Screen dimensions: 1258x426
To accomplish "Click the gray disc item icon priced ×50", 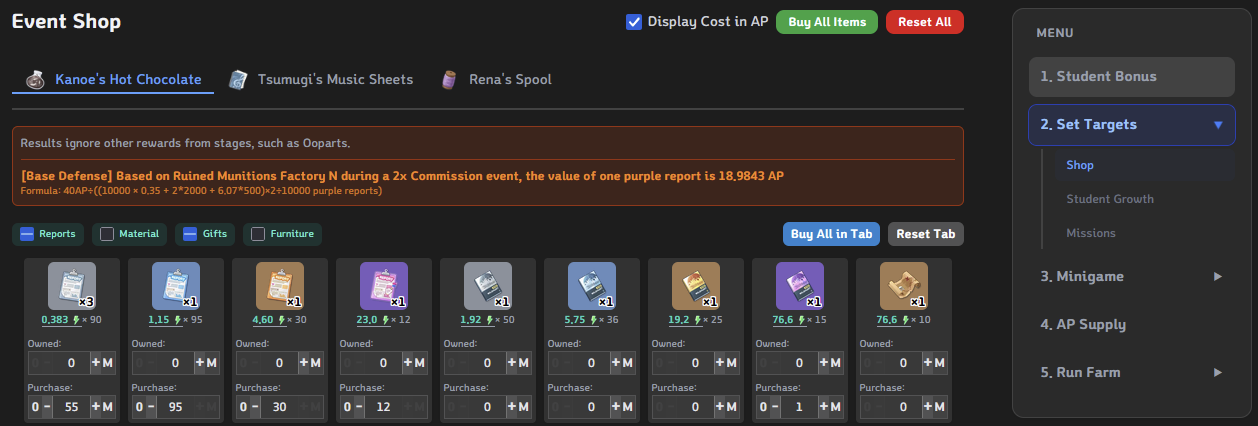I will click(x=488, y=286).
